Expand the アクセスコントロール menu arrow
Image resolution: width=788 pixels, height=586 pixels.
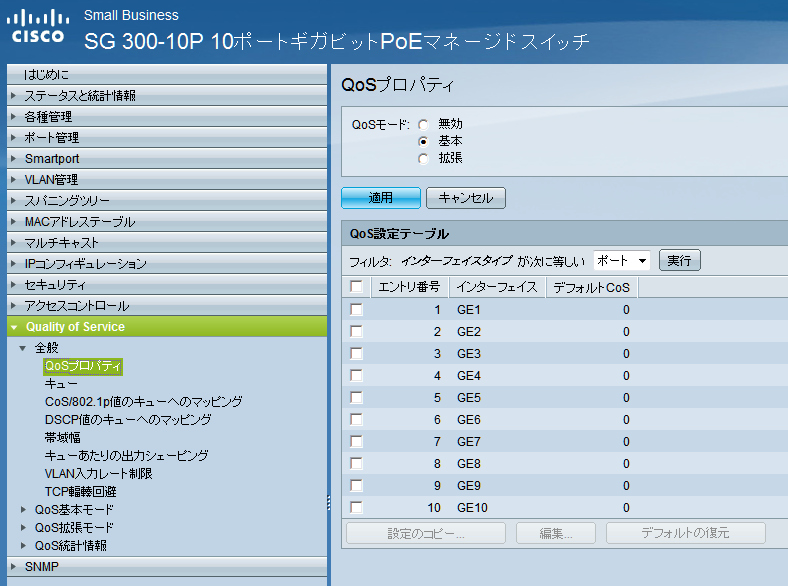point(14,305)
